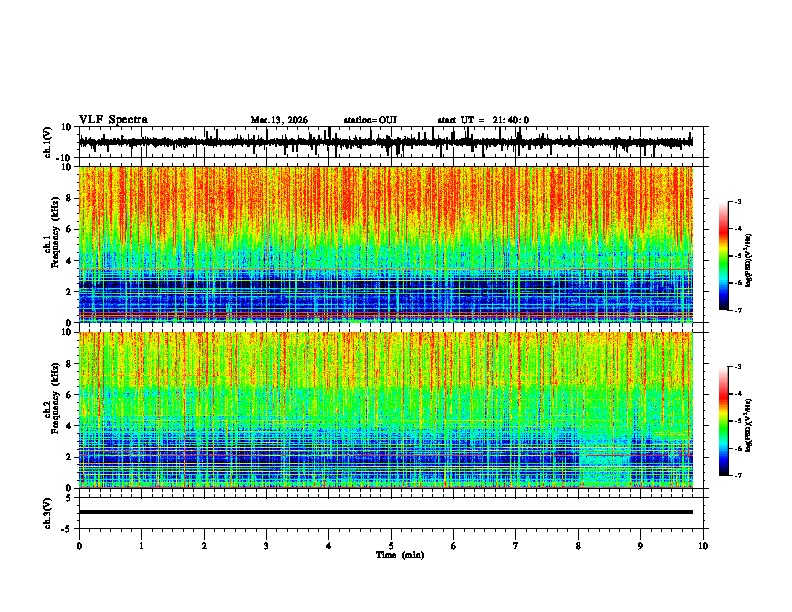The width and height of the screenshot is (792, 612).
Task: Click time axis tick label "0"
Action: click(x=79, y=546)
